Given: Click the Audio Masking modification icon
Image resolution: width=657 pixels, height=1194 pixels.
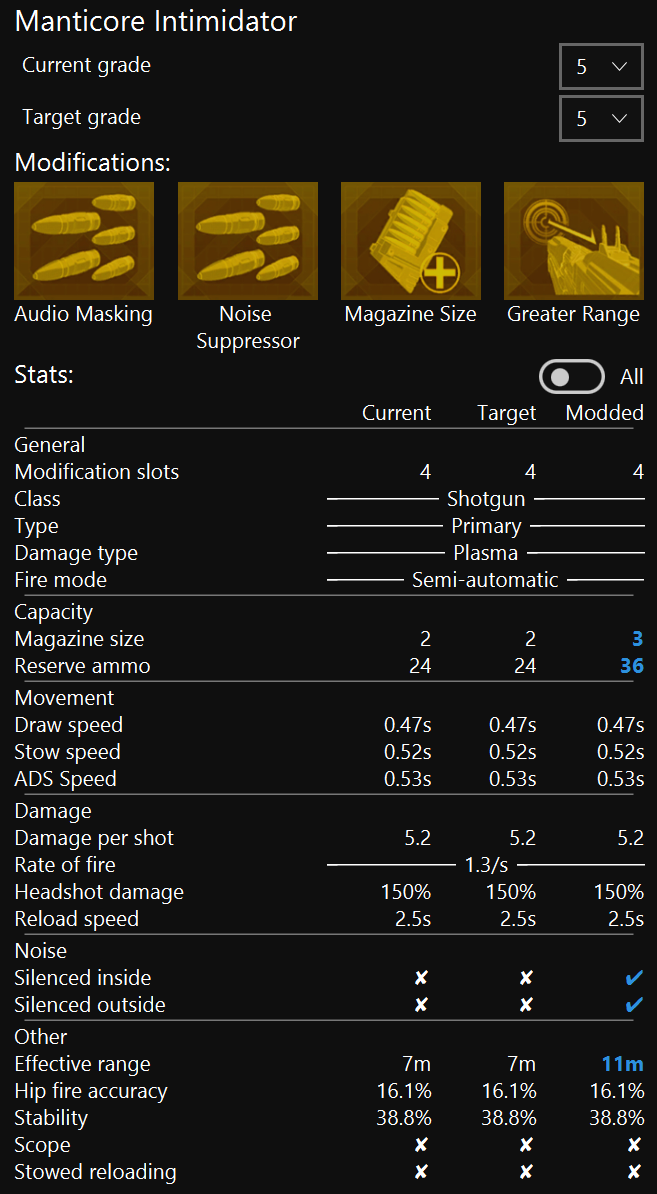Looking at the screenshot, I should point(84,240).
